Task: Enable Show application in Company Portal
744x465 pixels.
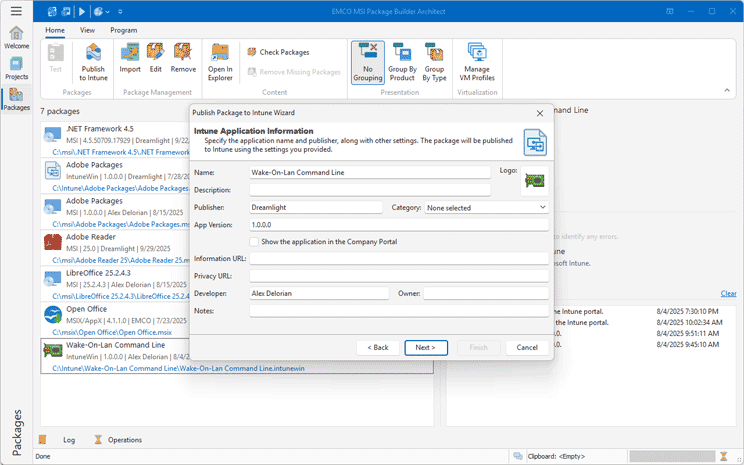Action: [255, 242]
